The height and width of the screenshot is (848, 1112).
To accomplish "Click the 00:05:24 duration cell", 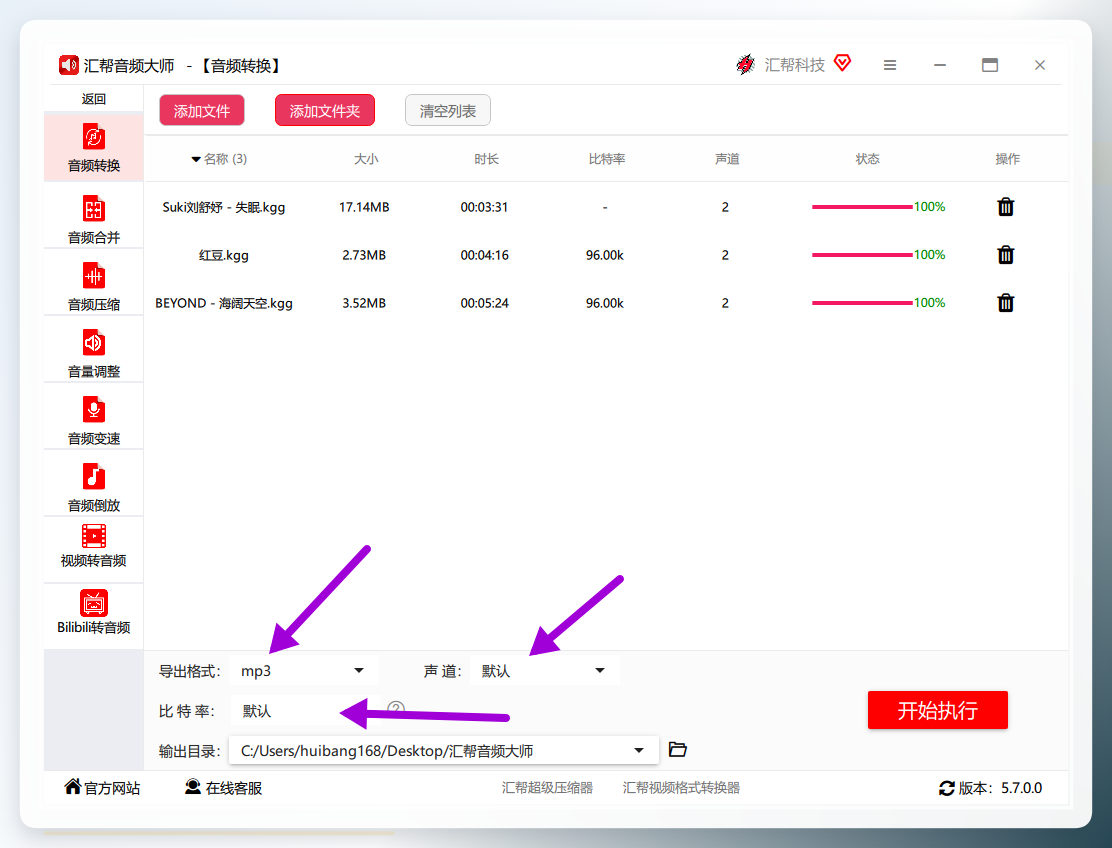I will click(x=484, y=303).
